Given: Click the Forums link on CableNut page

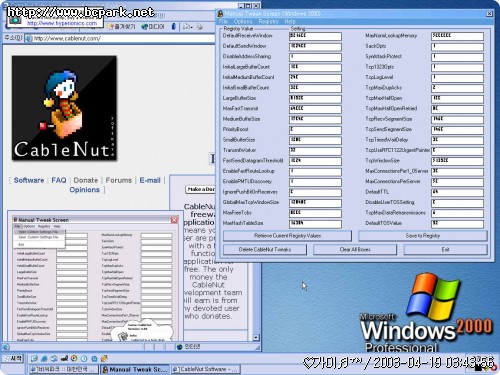Looking at the screenshot, I should (119, 180).
